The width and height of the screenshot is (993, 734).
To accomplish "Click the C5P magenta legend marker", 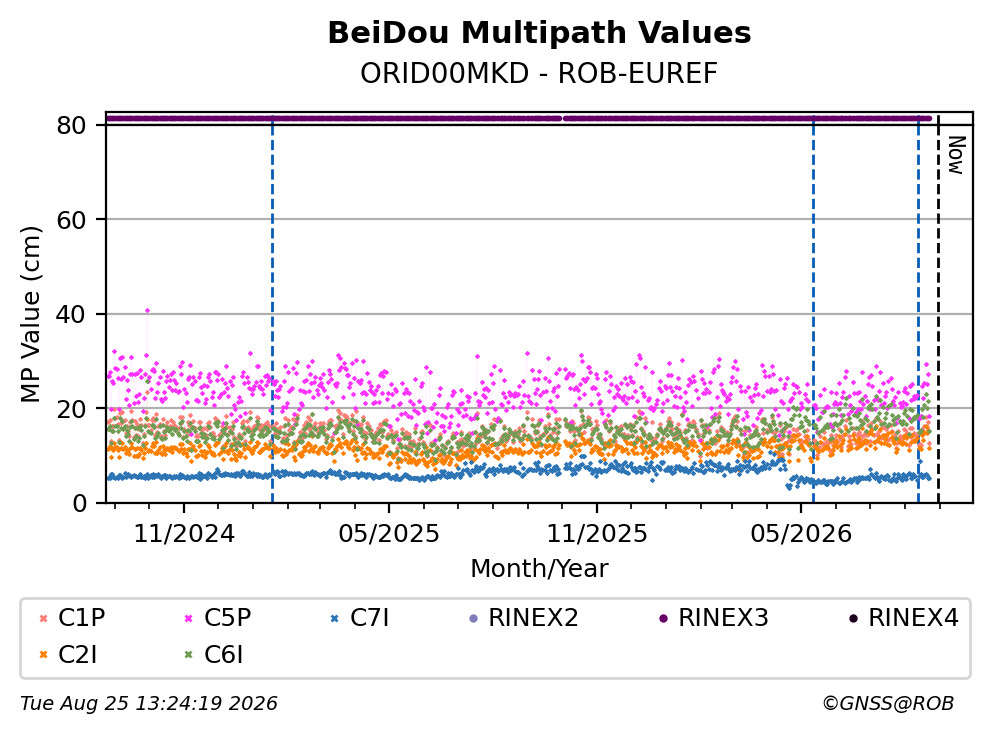I will pos(189,618).
